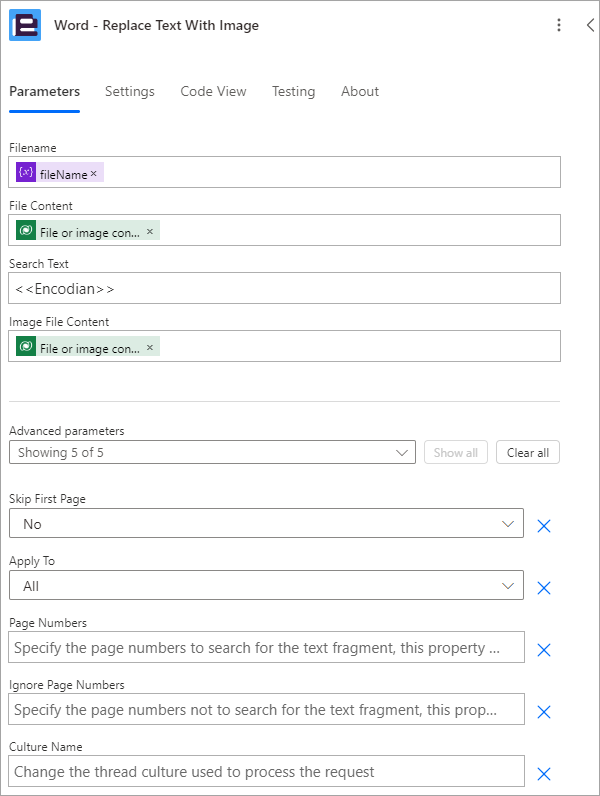Switch to the Code View tab
This screenshot has width=600, height=796.
point(213,91)
